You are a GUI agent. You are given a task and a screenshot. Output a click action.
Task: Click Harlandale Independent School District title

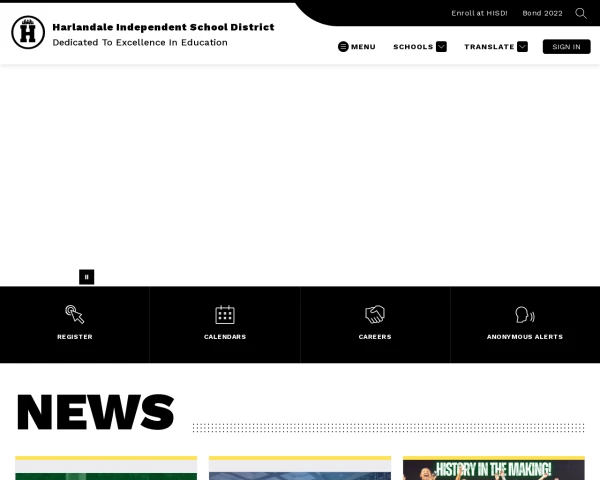163,27
